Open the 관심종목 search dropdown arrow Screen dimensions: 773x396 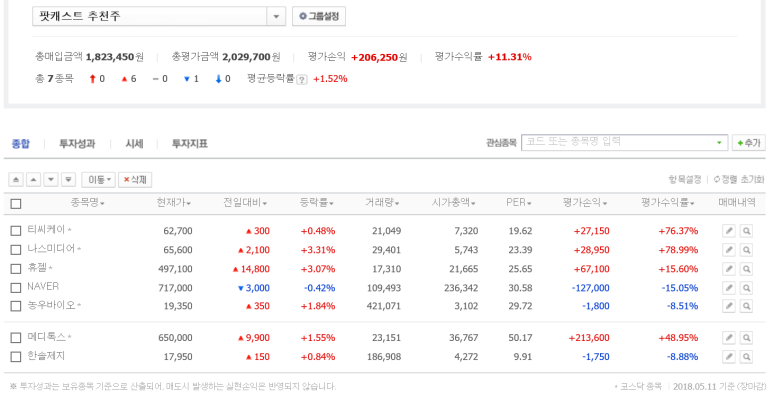(719, 143)
